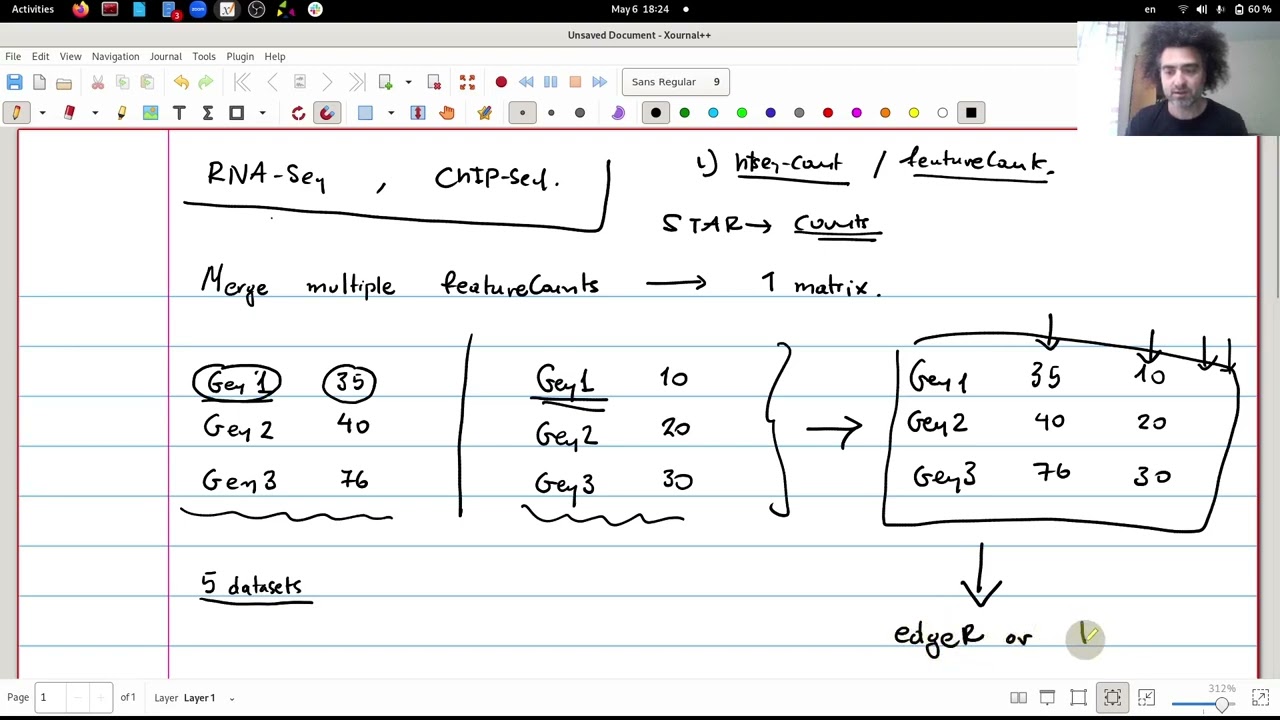Seek audio backward with the rewind button

(526, 82)
